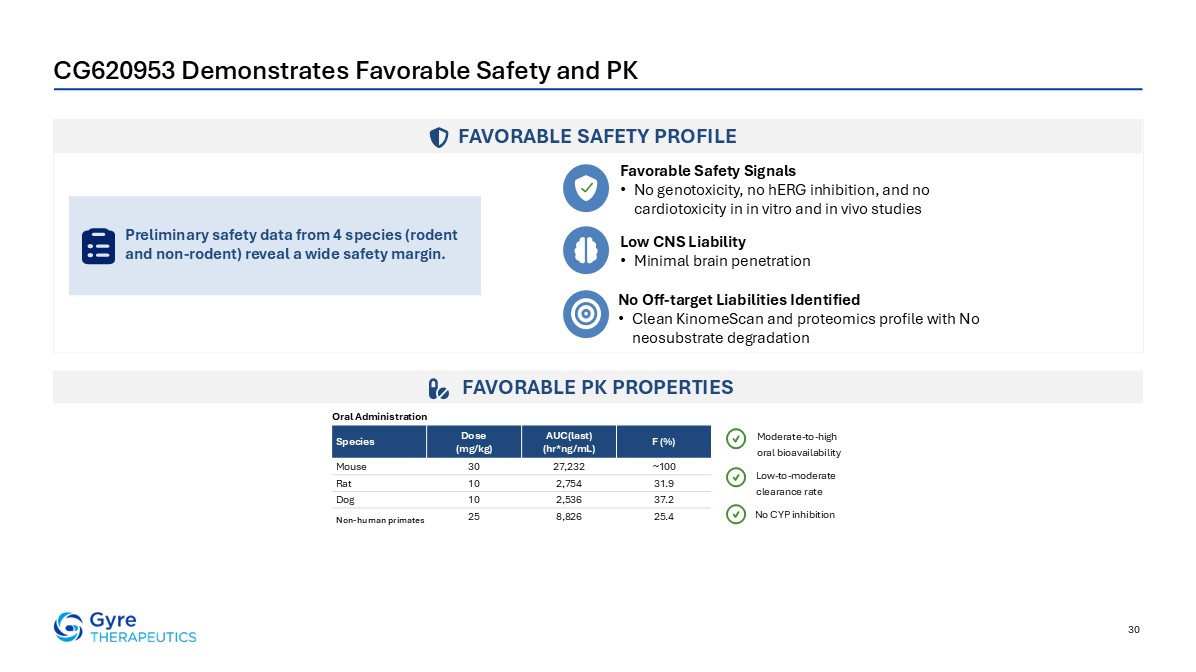Click the primate dose value 25
The height and width of the screenshot is (672, 1196).
click(x=474, y=516)
